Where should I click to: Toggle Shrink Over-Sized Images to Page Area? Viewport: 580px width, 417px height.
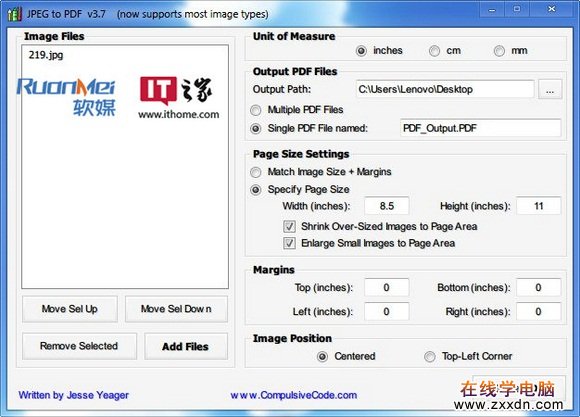click(289, 226)
